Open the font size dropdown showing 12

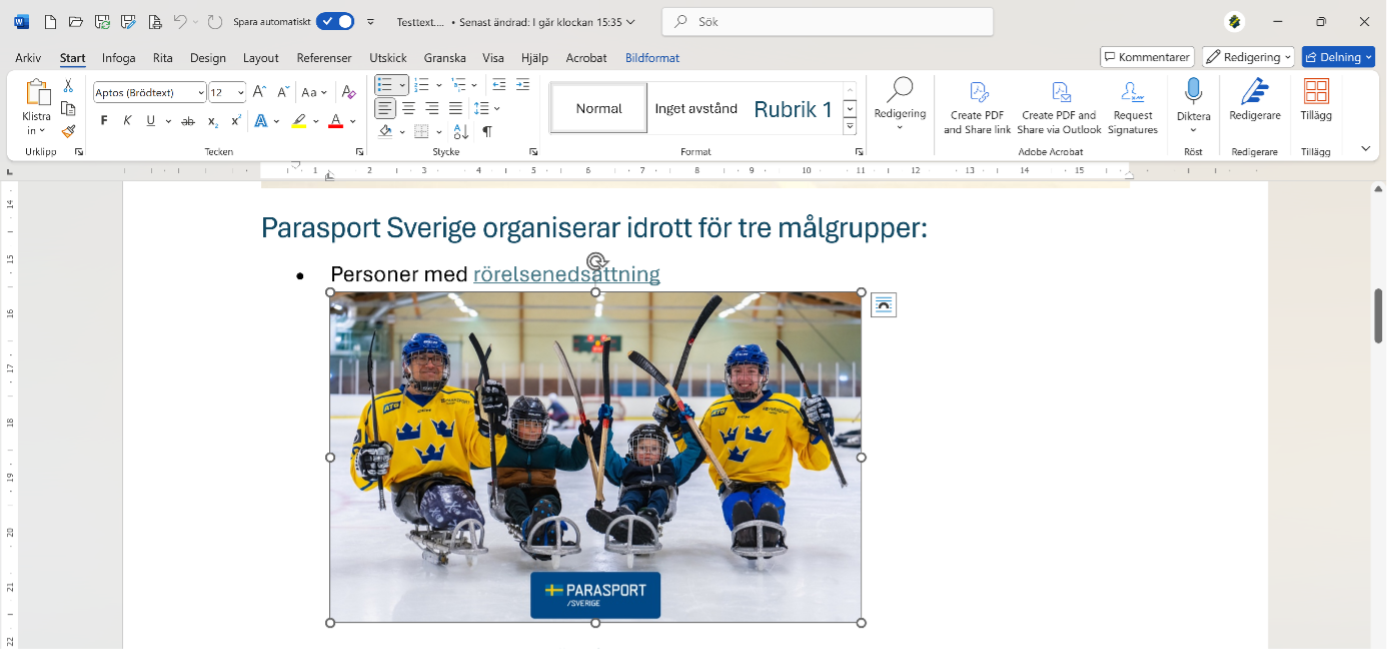click(241, 93)
